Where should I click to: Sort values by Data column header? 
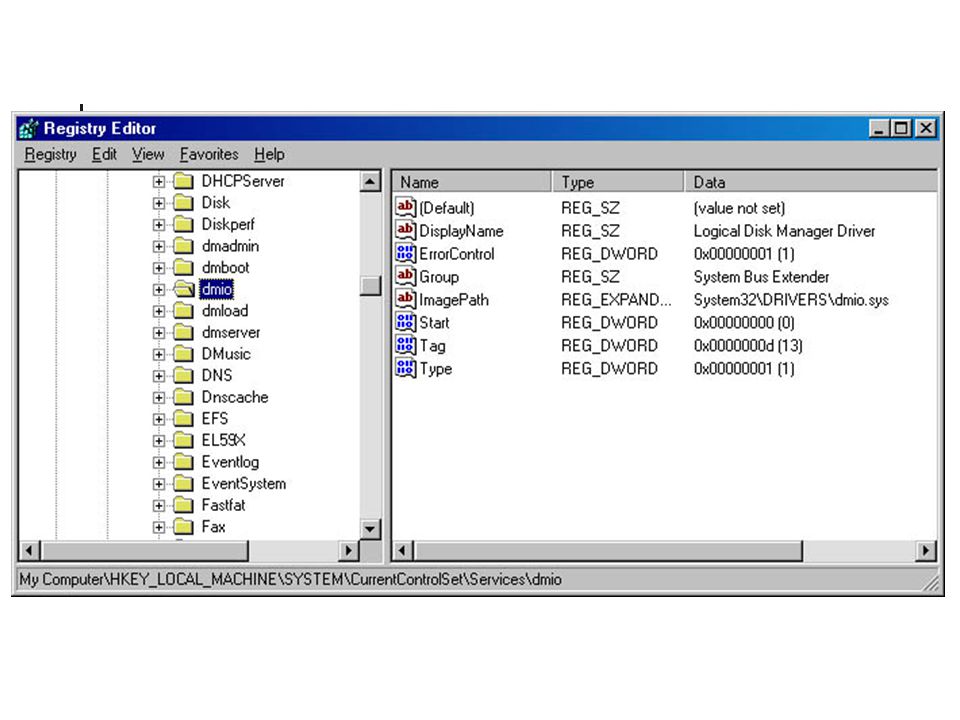pyautogui.click(x=811, y=182)
